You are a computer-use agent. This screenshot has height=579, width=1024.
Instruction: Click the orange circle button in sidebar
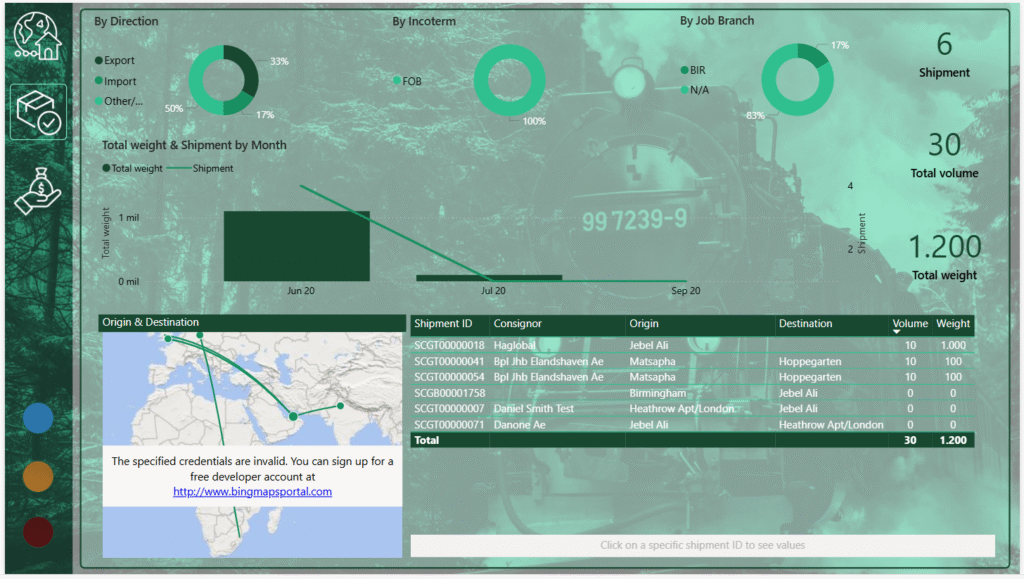click(38, 476)
